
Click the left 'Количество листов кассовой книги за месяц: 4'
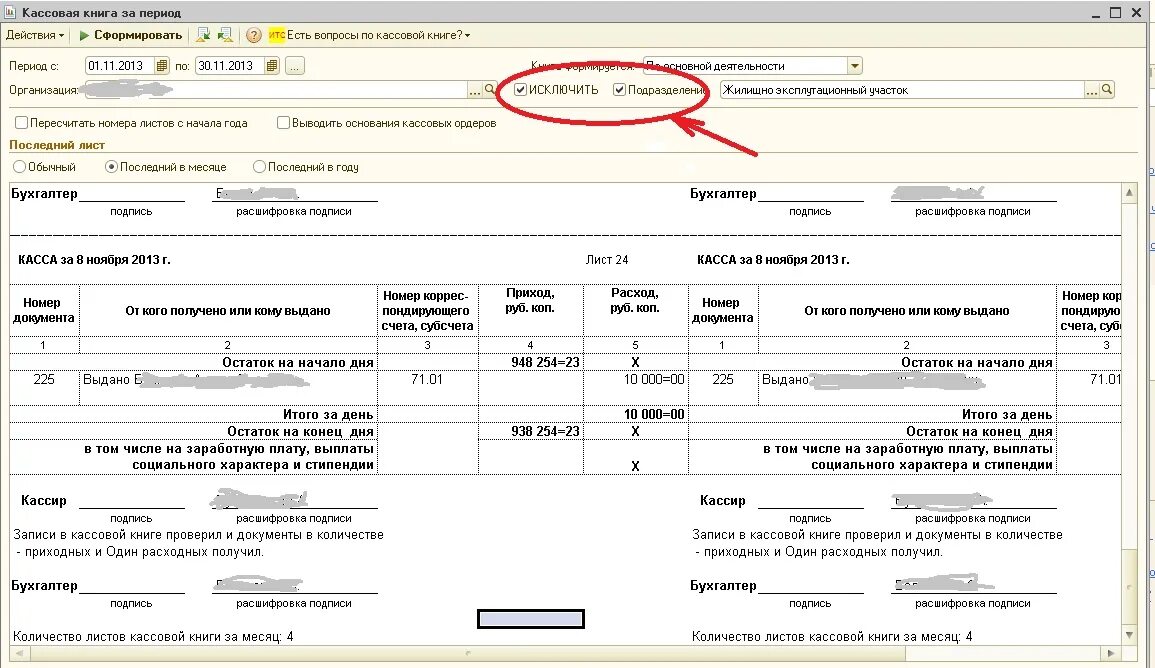(153, 636)
